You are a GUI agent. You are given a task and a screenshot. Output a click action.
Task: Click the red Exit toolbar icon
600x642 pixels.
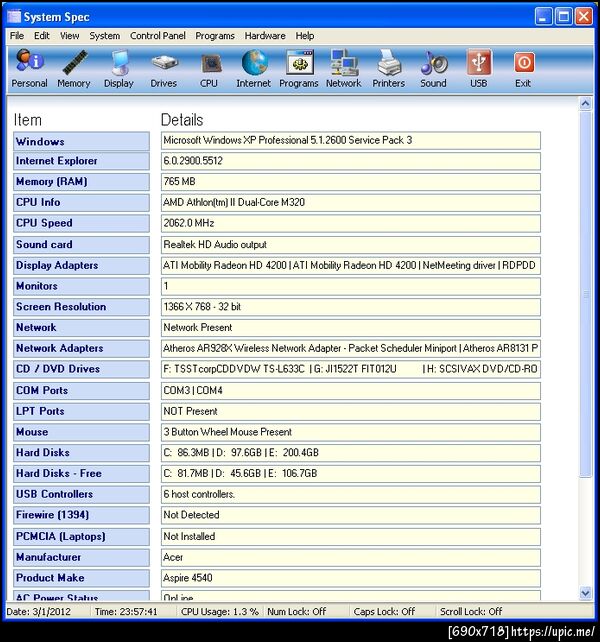(523, 69)
